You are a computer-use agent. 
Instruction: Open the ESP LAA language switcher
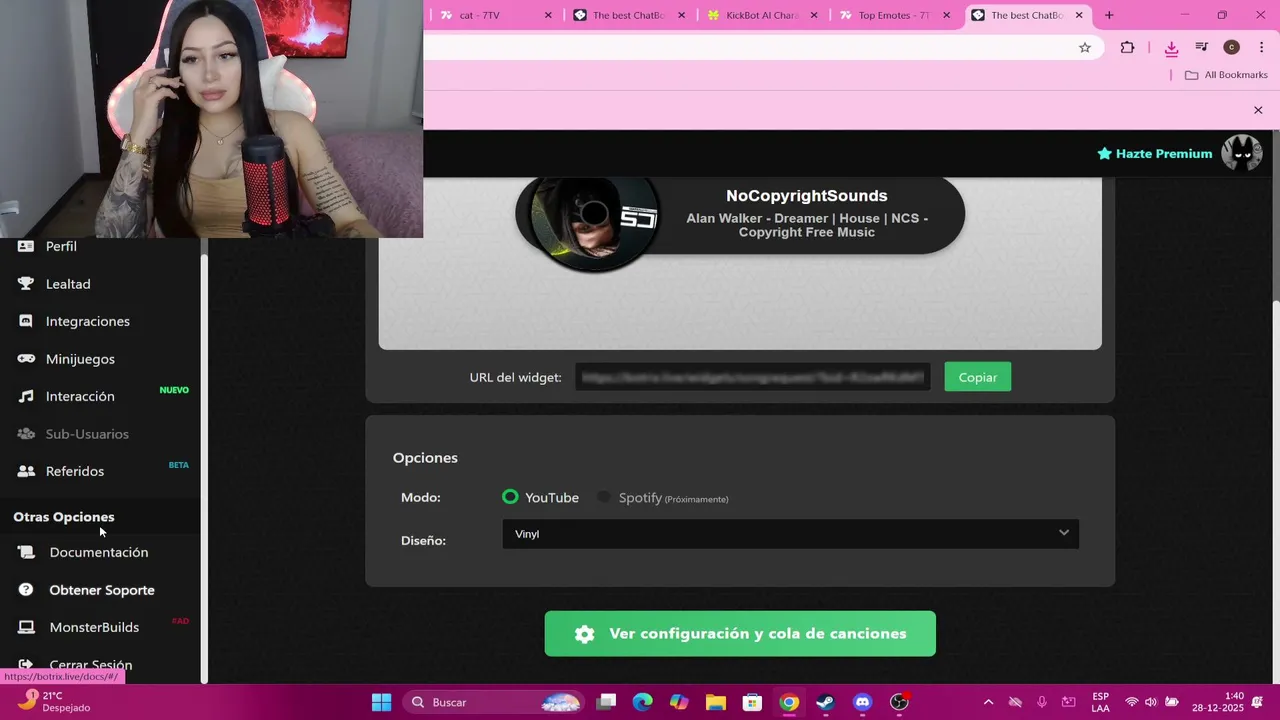[x=1100, y=702]
